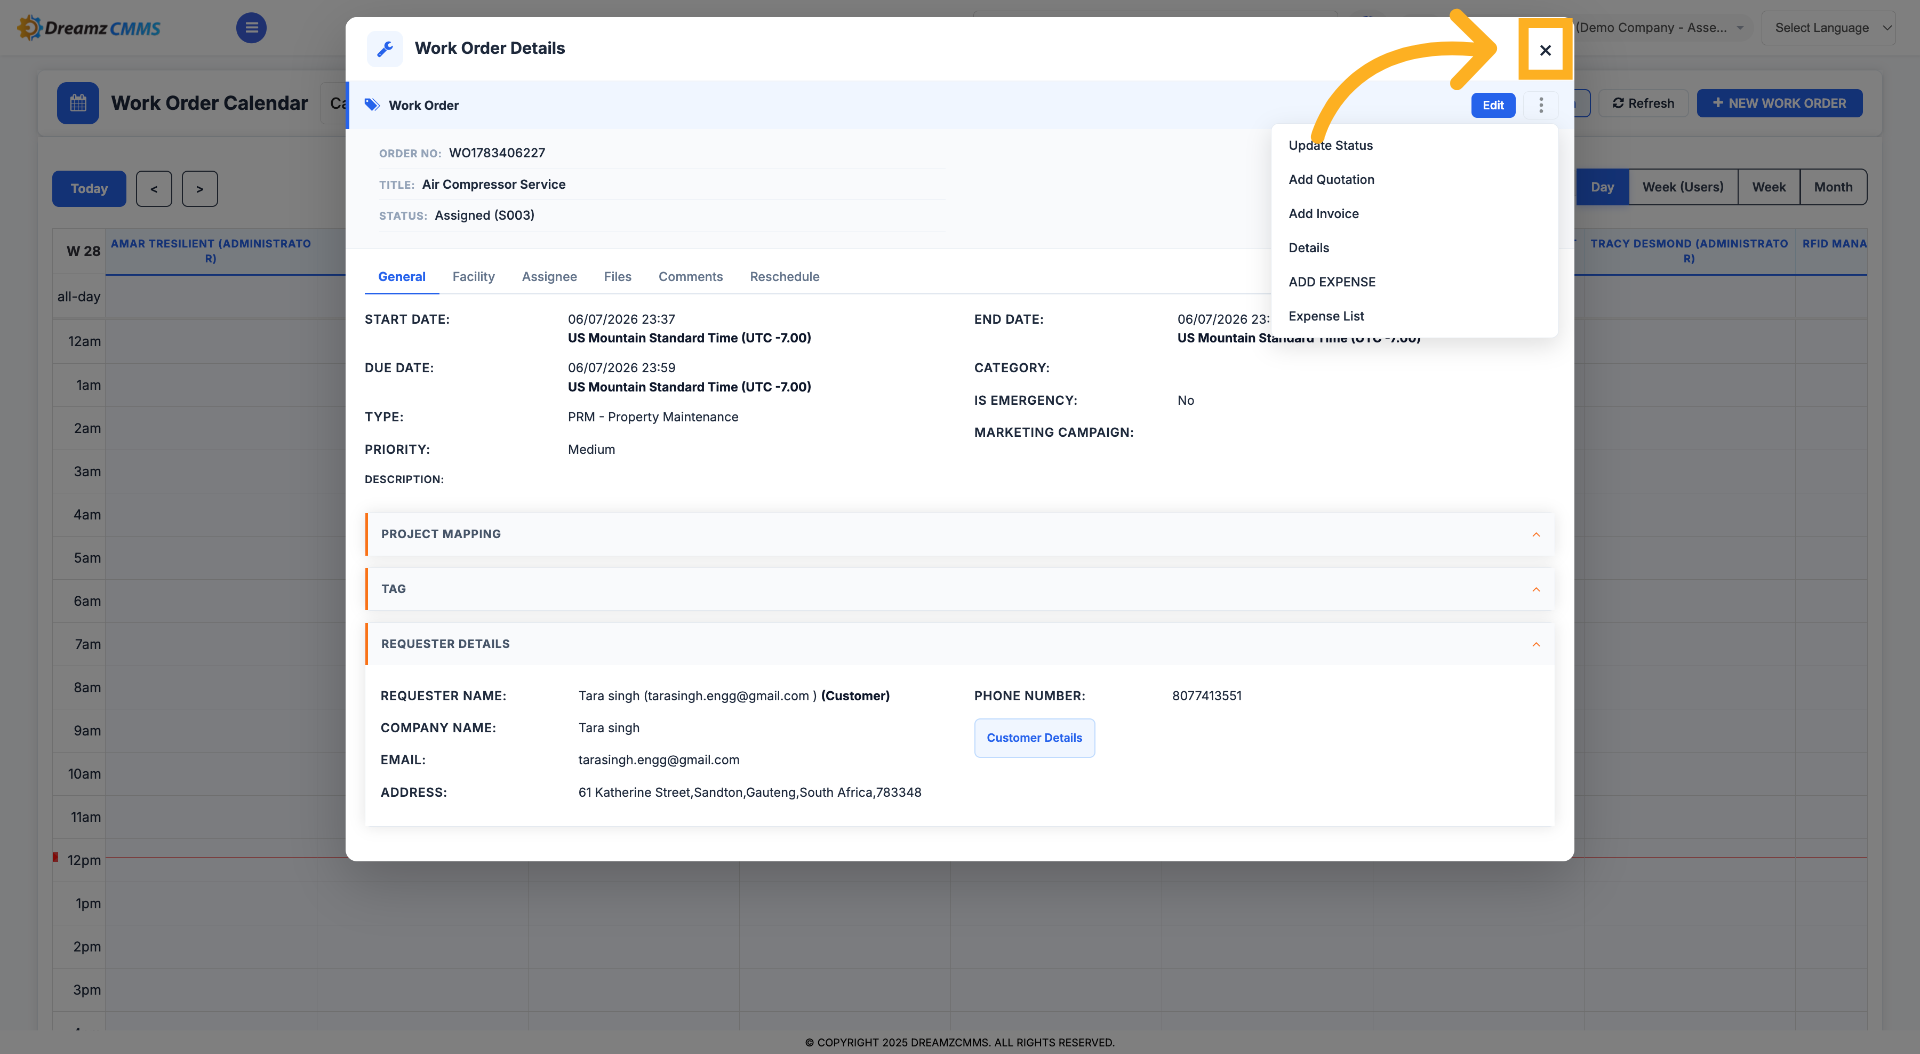Viewport: 1920px width, 1054px height.
Task: Open the Customer Details button
Action: pyautogui.click(x=1034, y=738)
